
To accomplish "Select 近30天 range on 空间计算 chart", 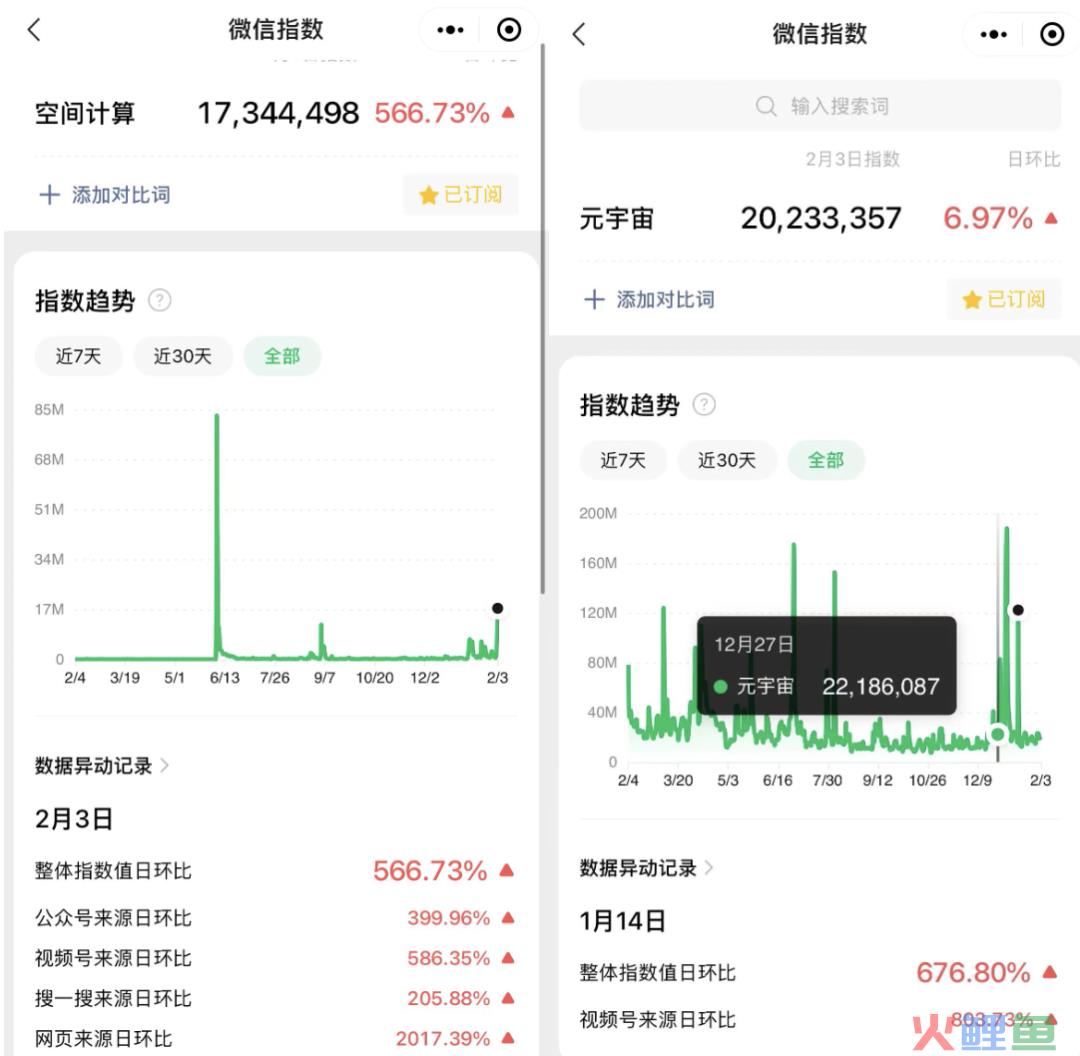I will (x=183, y=356).
